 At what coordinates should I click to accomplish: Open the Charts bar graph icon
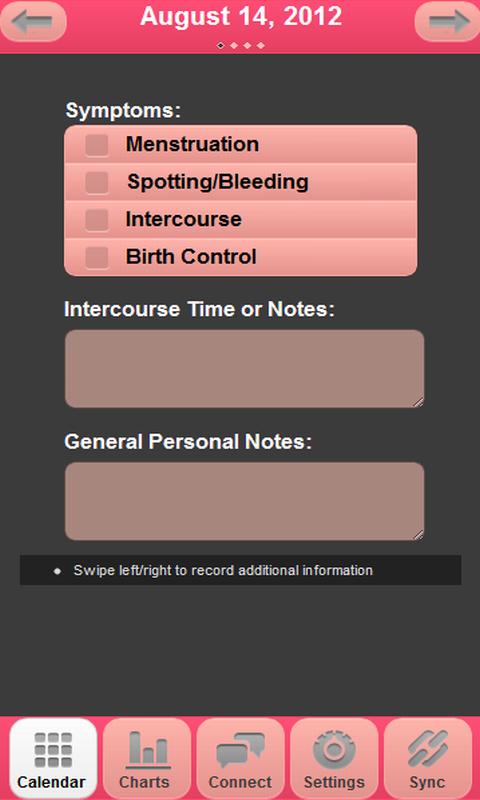[147, 750]
